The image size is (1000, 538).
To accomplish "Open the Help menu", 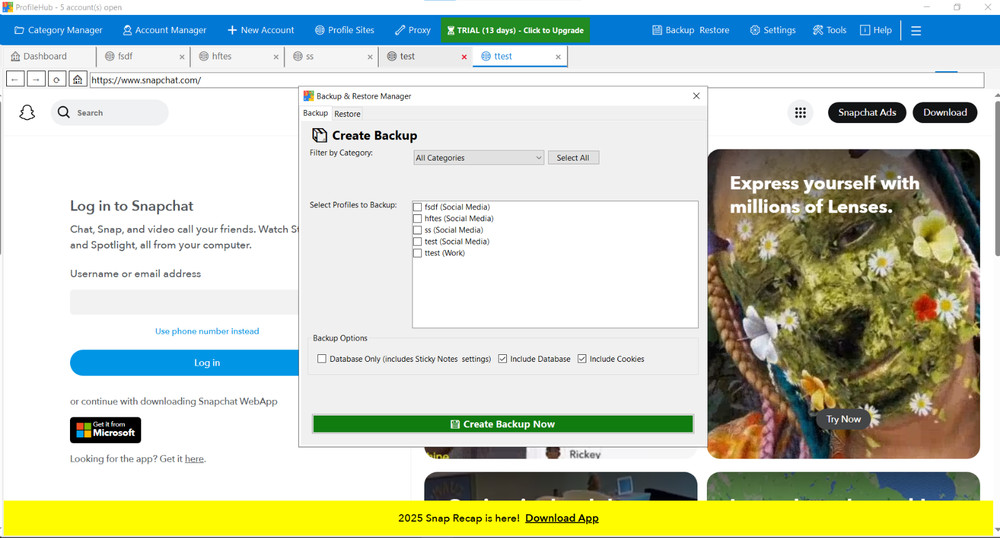I will click(x=876, y=30).
